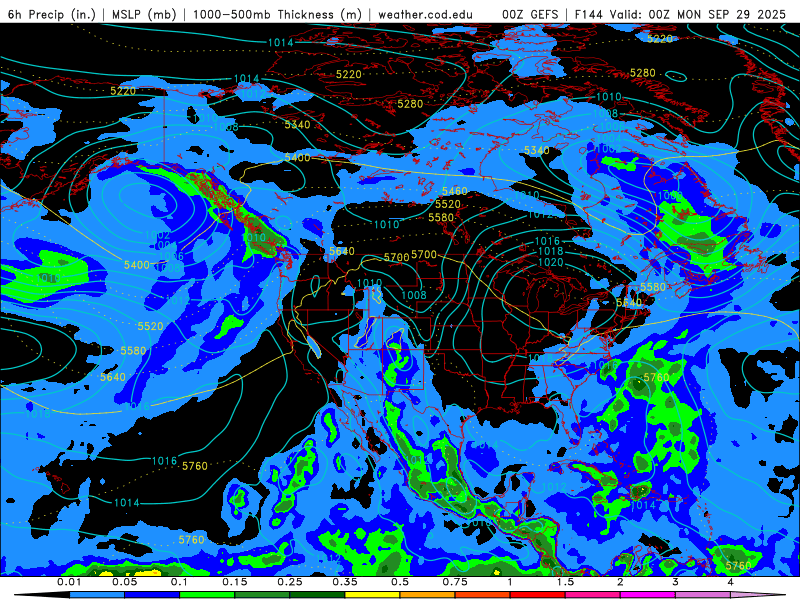The height and width of the screenshot is (600, 800).
Task: Click the 0.15 color bar value
Action: tap(235, 582)
